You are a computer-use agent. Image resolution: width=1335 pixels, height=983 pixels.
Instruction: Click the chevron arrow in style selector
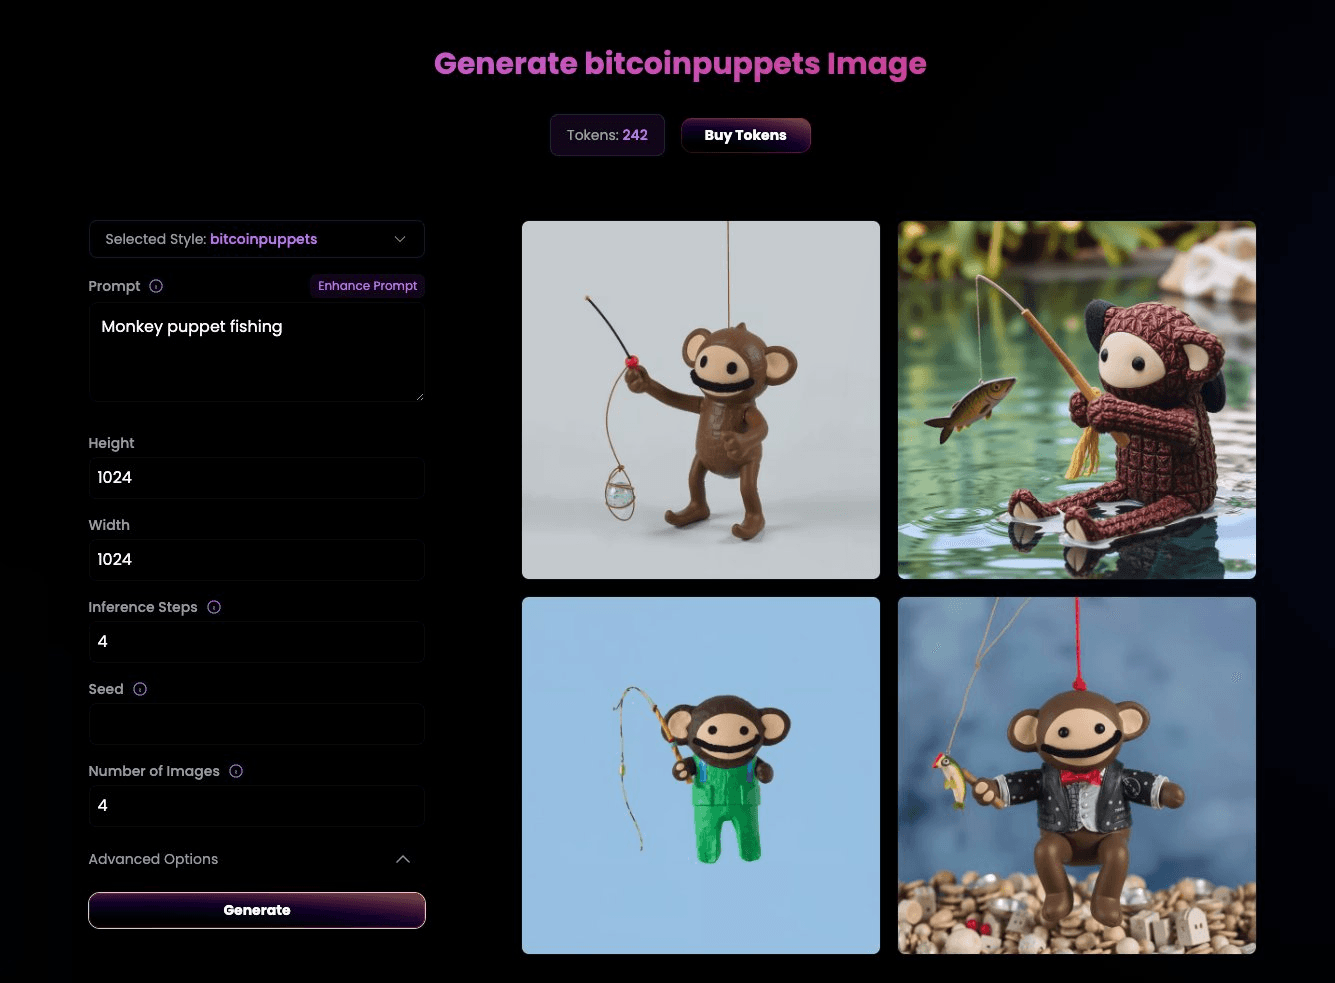click(x=400, y=239)
